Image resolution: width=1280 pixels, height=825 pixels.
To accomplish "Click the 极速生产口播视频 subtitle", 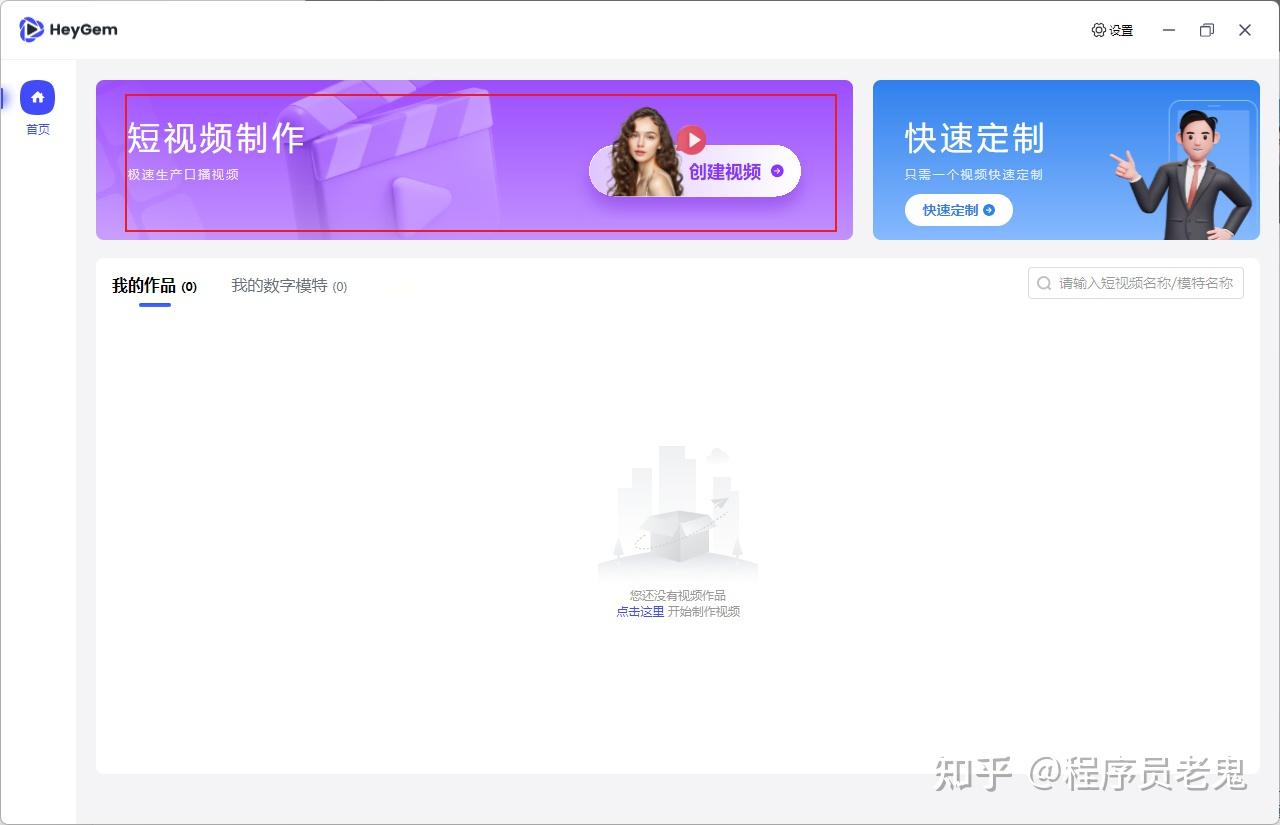I will pyautogui.click(x=183, y=175).
